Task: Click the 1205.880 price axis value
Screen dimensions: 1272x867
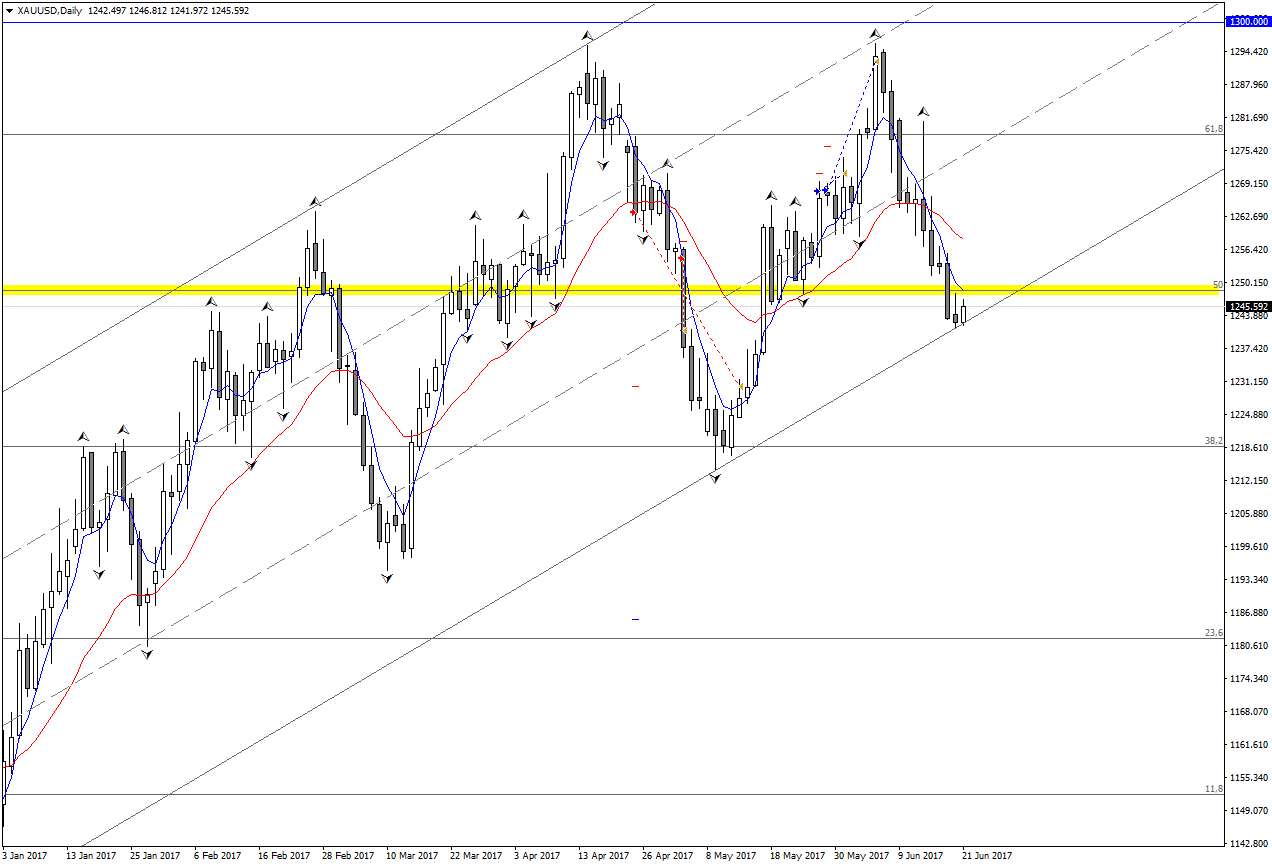Action: (1249, 513)
